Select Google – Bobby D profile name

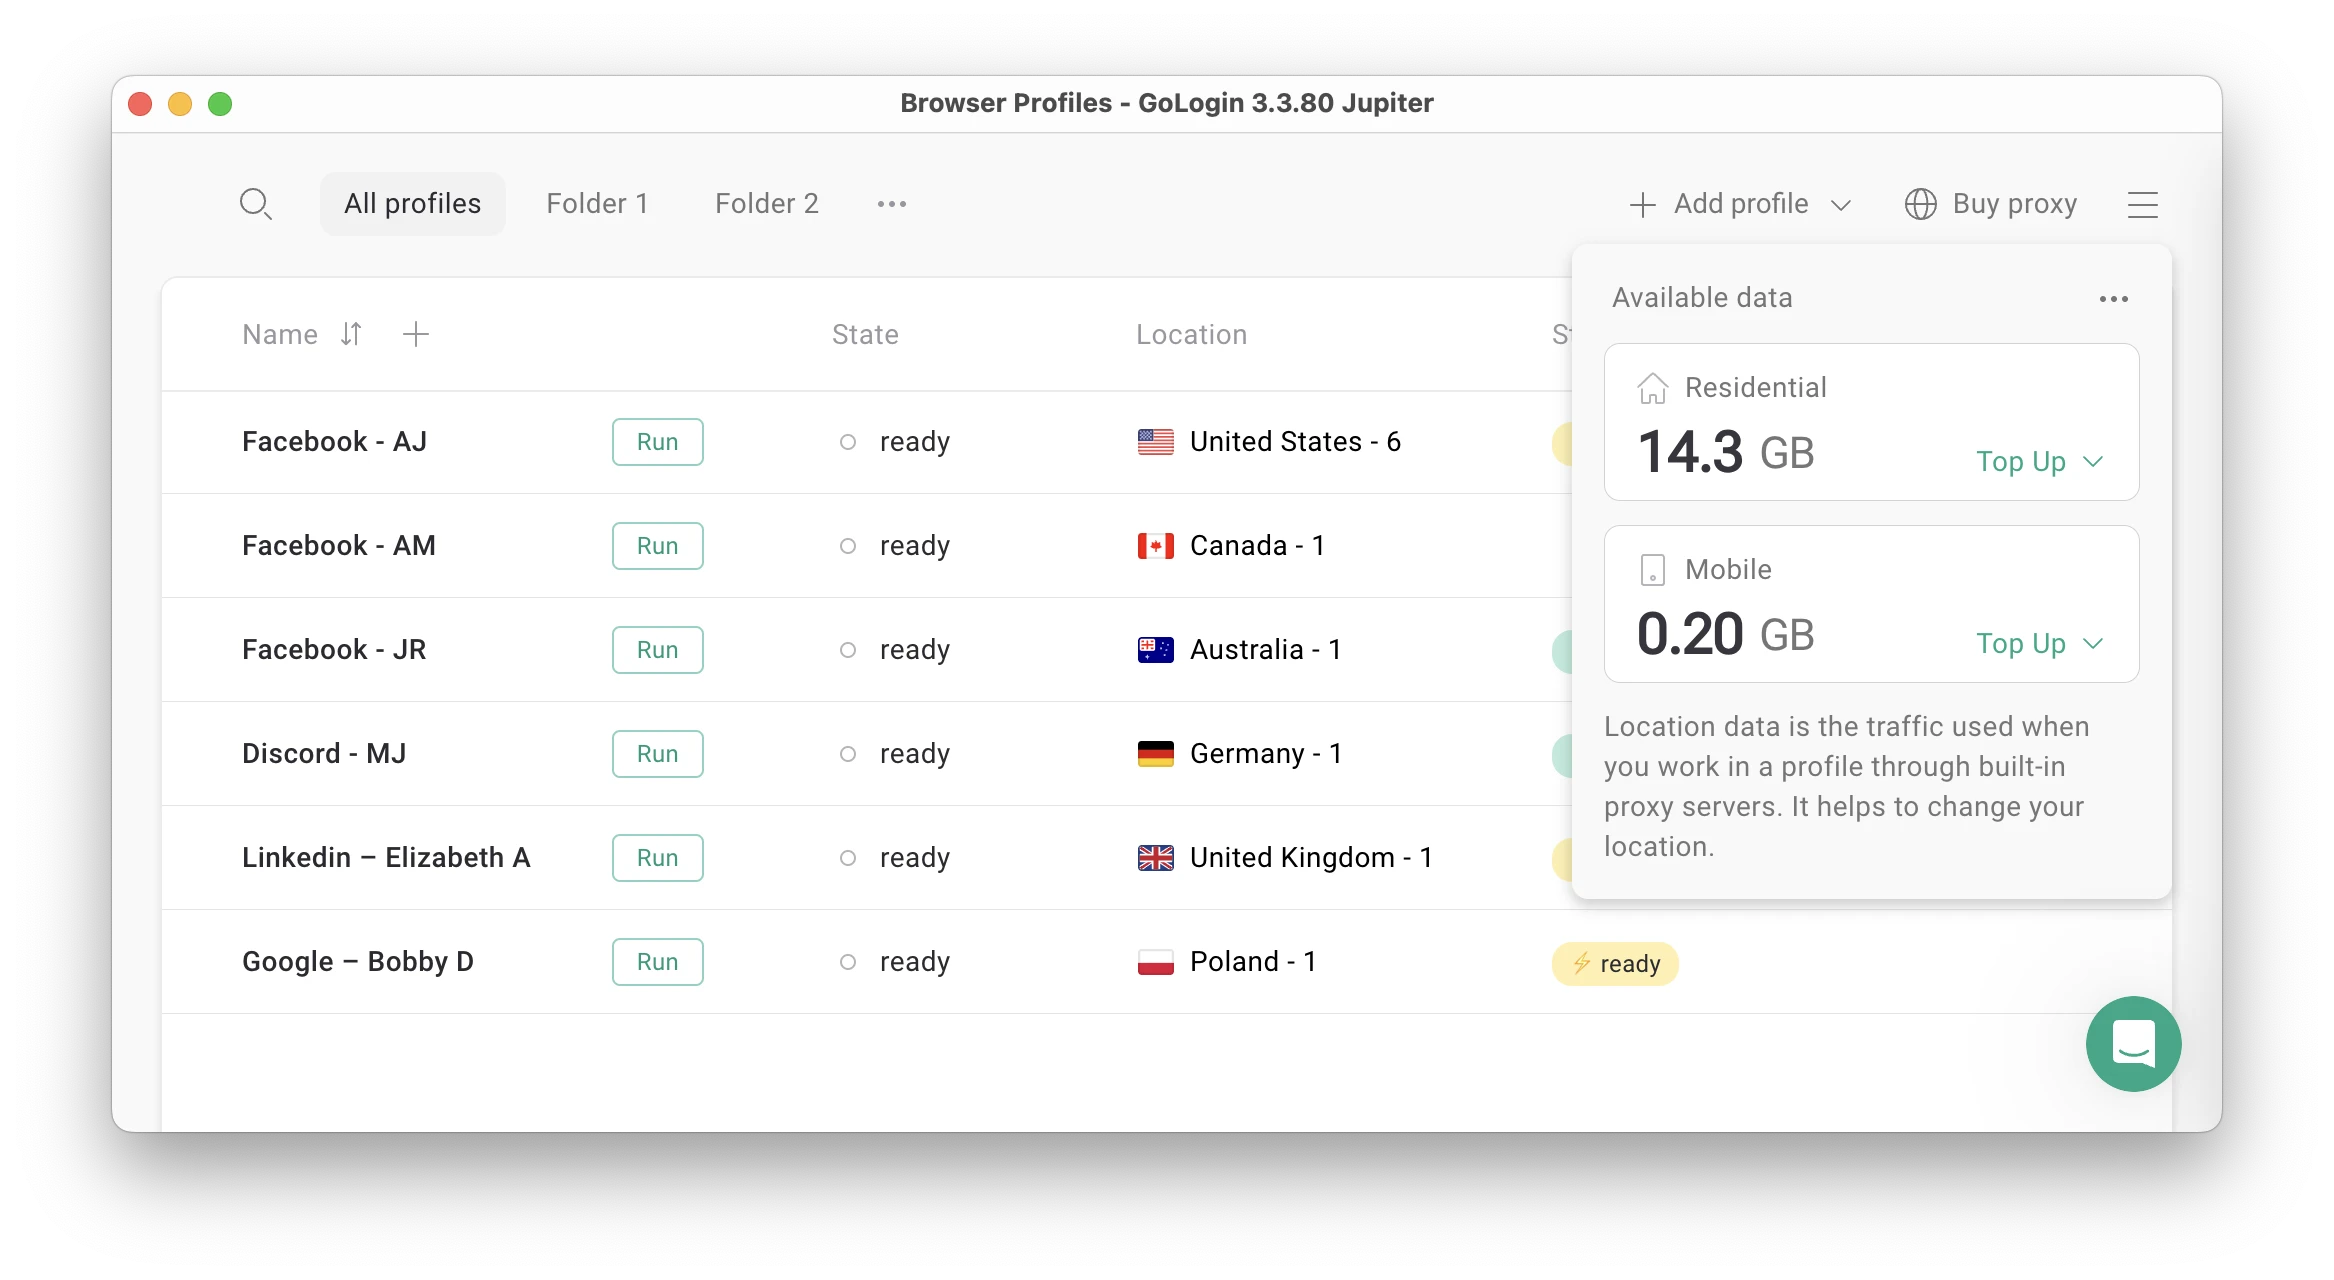click(x=358, y=962)
